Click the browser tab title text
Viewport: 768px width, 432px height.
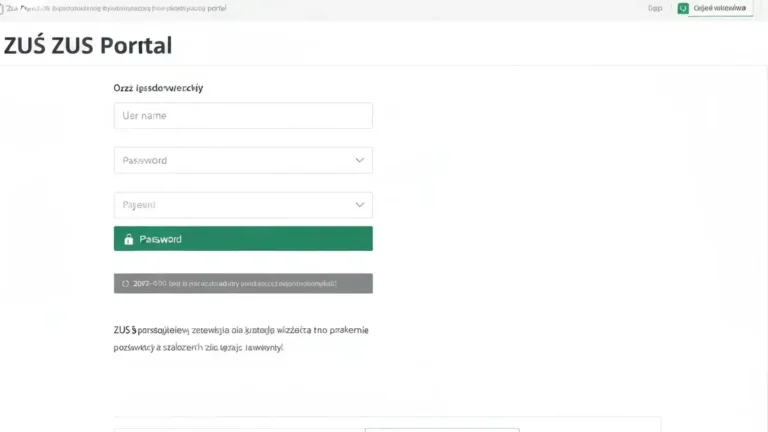coord(117,8)
